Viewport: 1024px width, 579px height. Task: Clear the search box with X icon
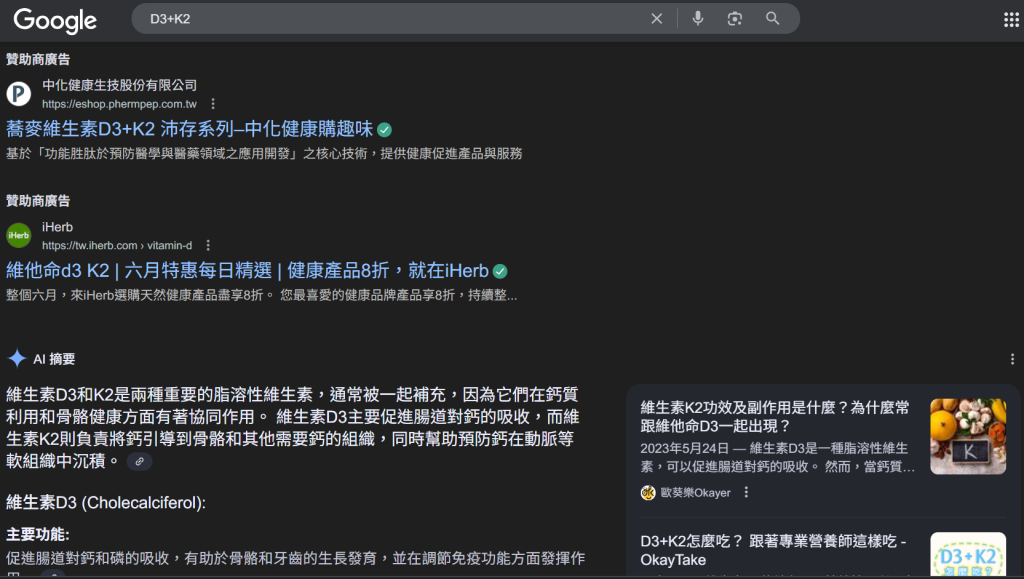[657, 19]
